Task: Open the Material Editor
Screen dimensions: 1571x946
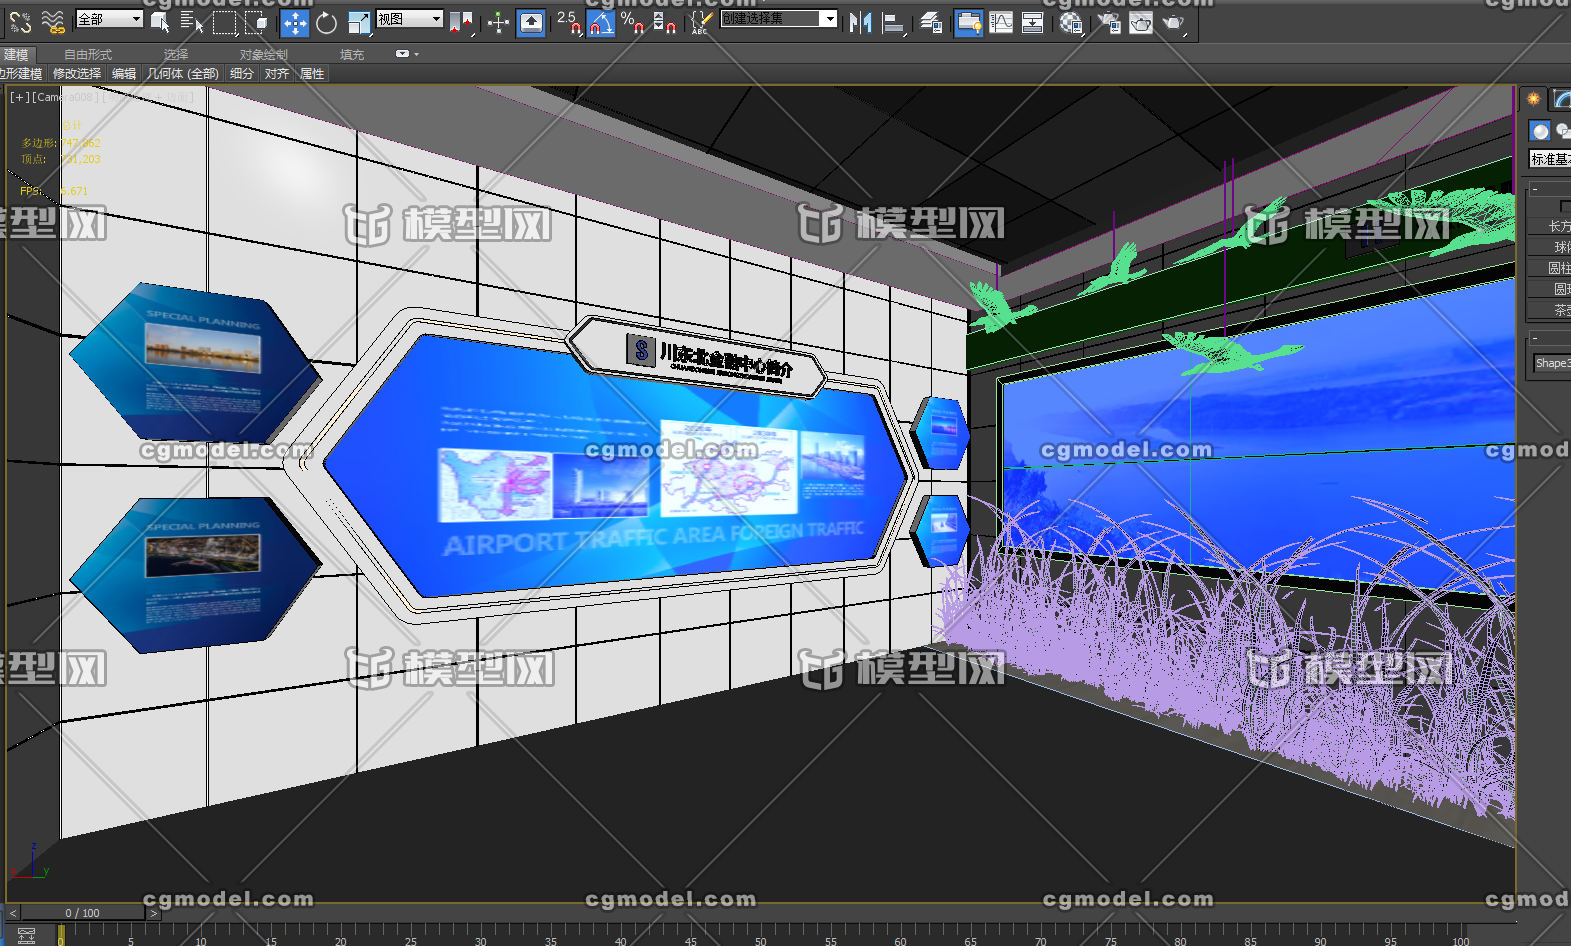Action: tap(1071, 22)
